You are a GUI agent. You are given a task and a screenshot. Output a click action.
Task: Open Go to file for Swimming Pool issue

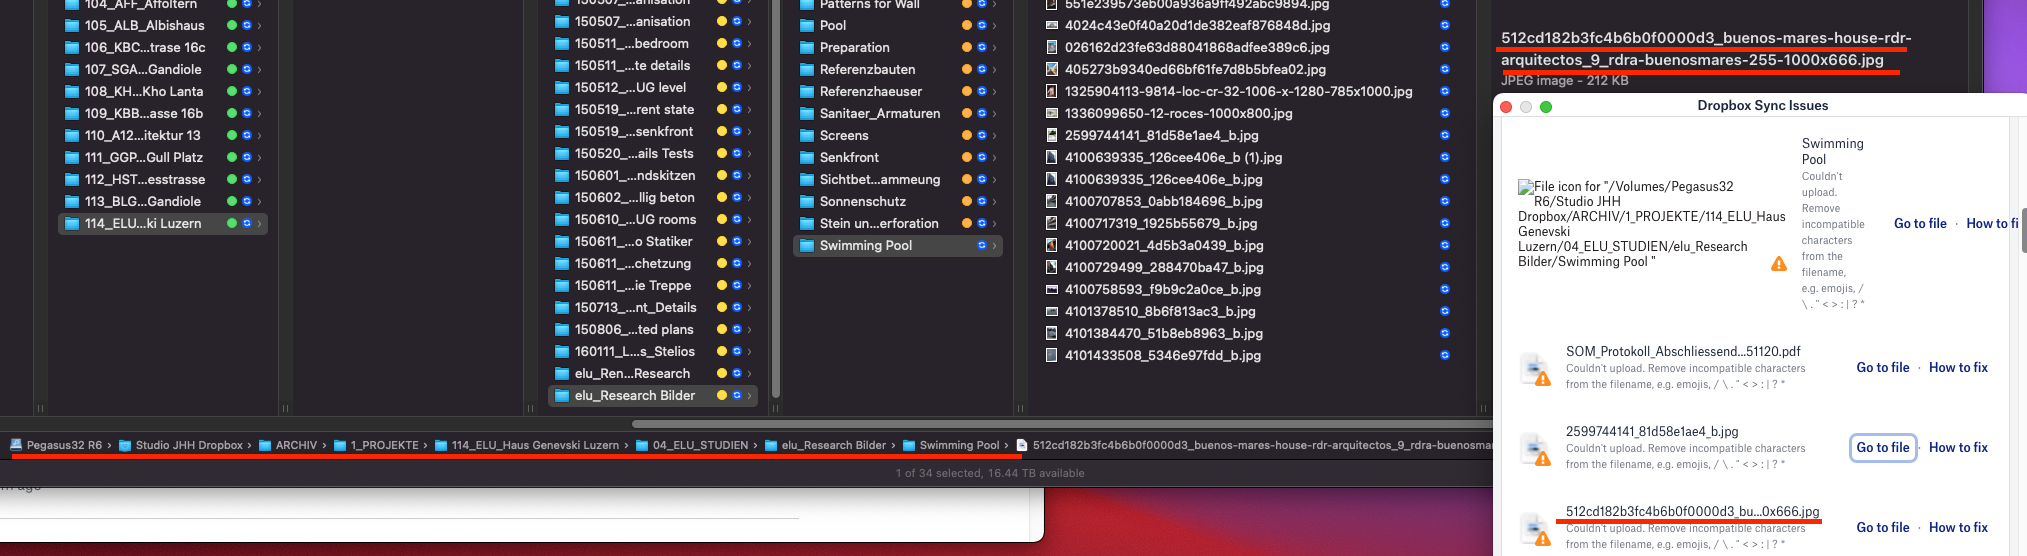(1920, 223)
